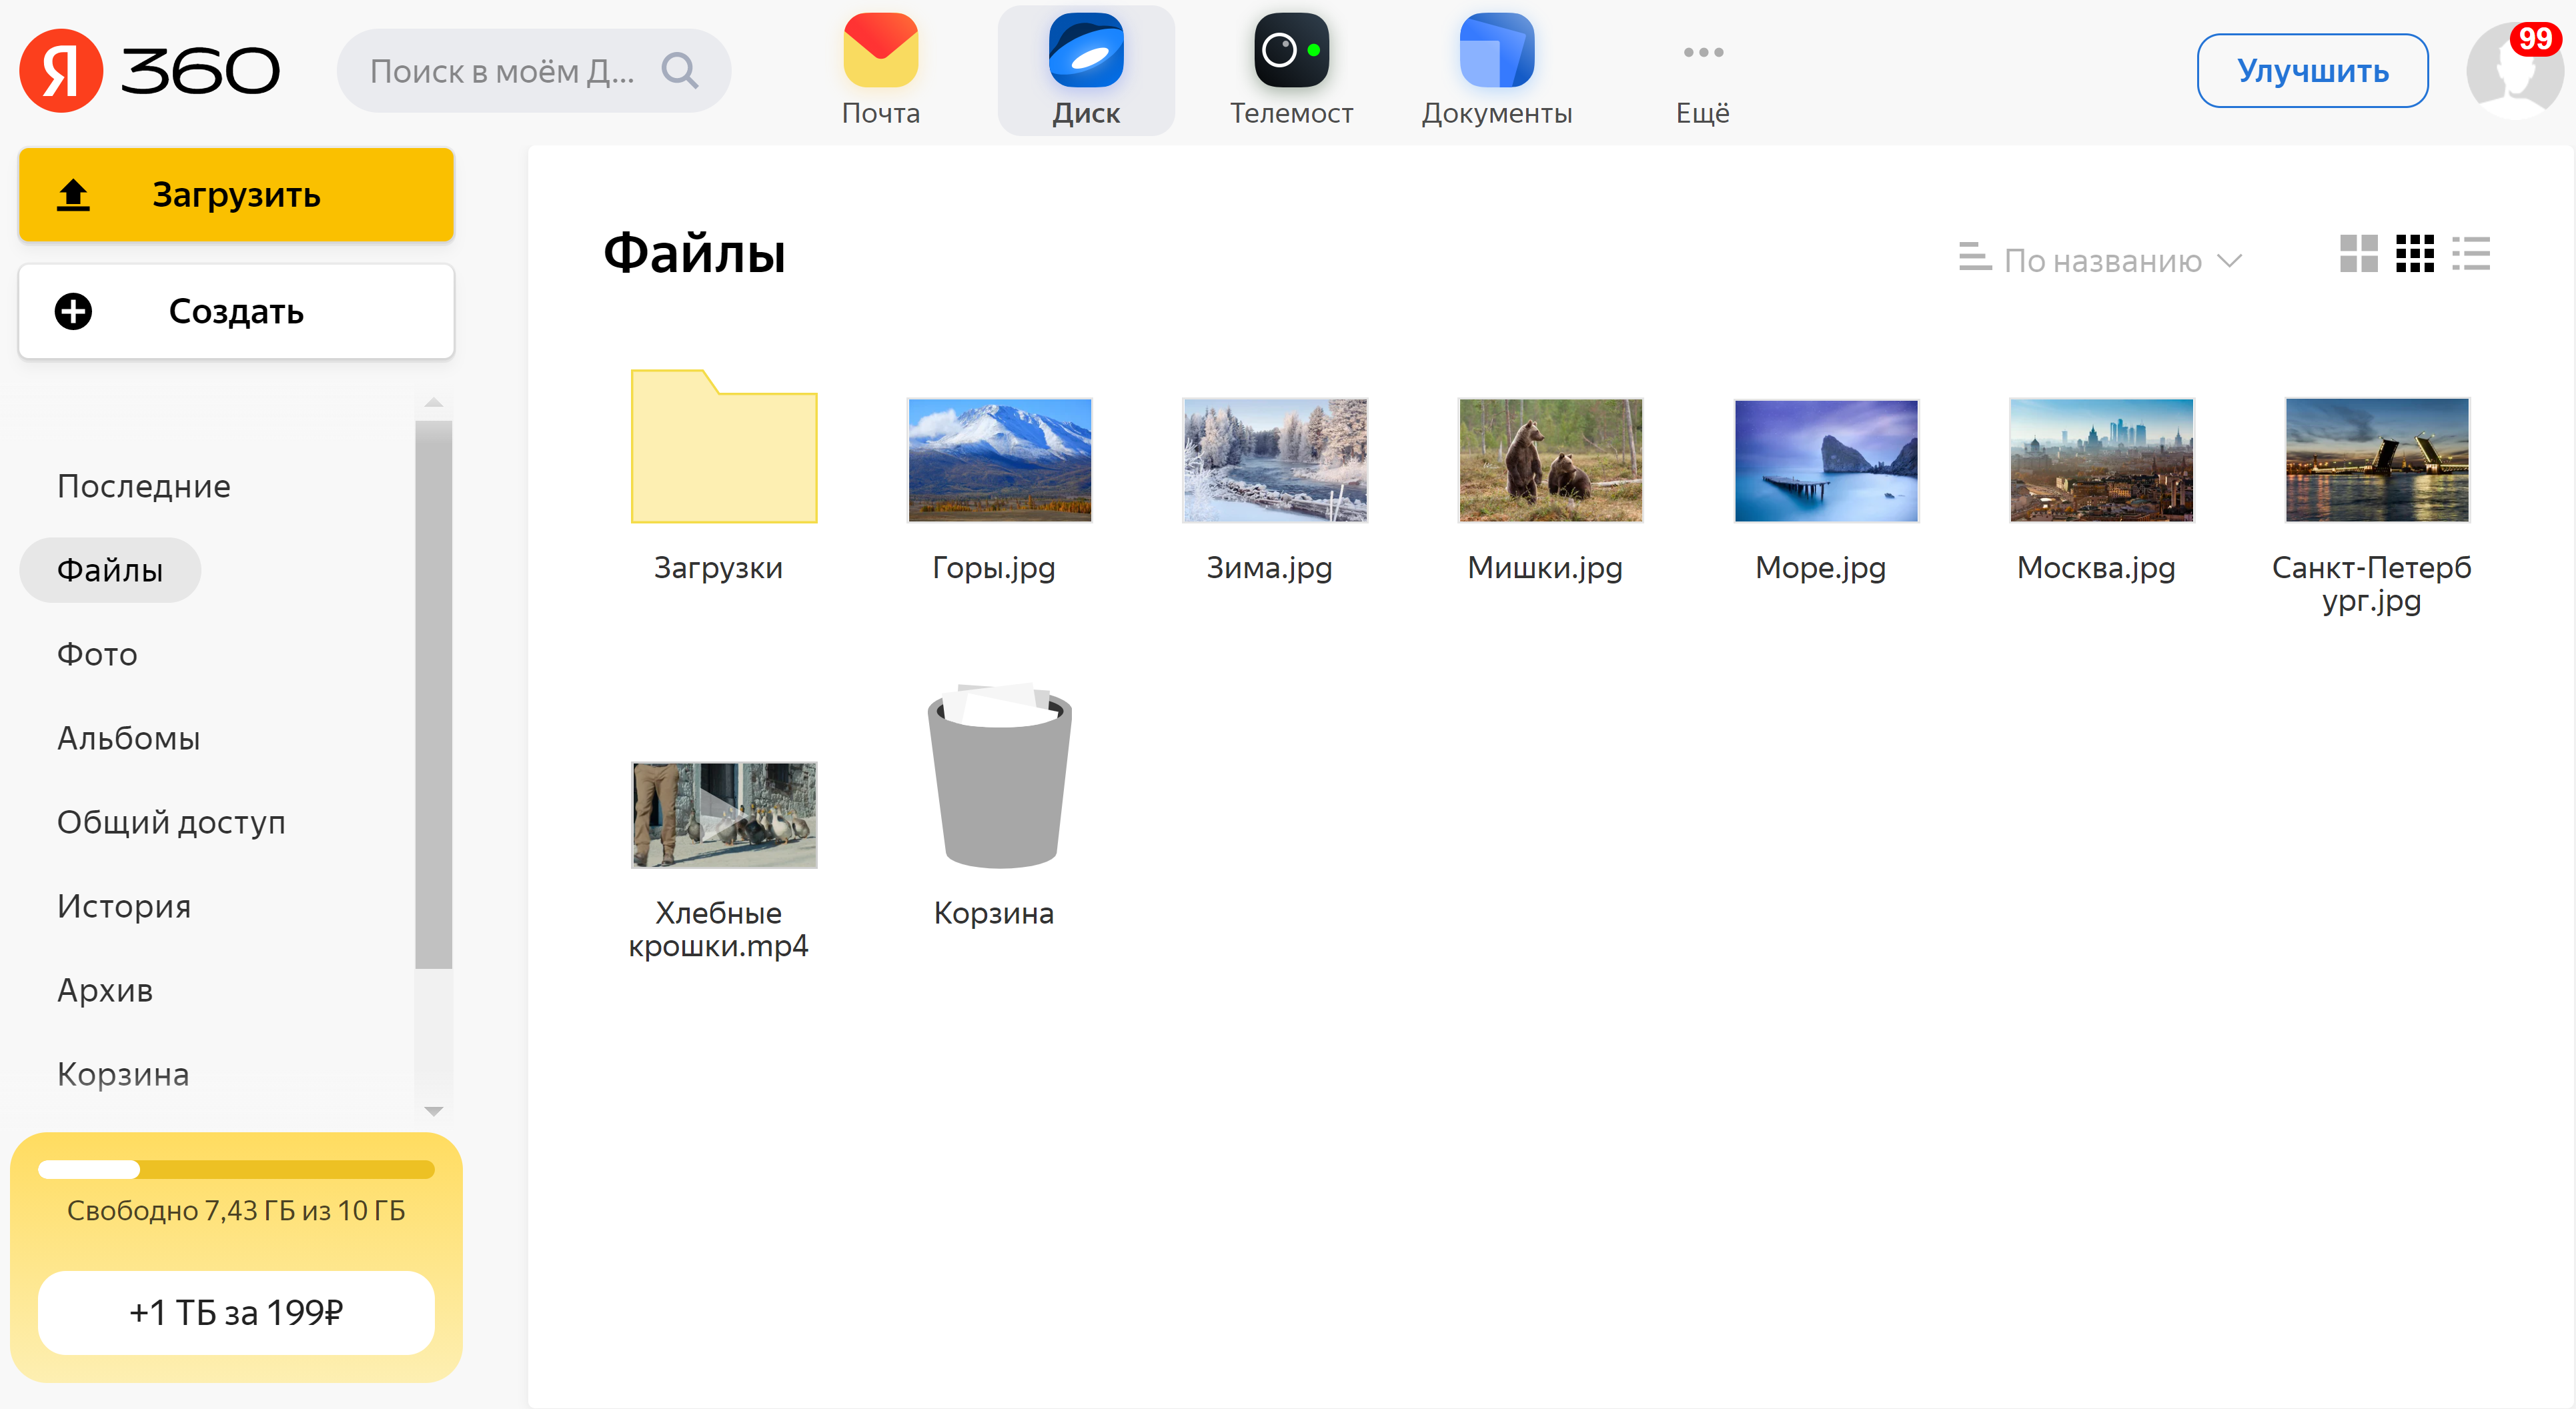Open Альбомы in the sidebar
This screenshot has width=2576, height=1409.
pyautogui.click(x=128, y=738)
